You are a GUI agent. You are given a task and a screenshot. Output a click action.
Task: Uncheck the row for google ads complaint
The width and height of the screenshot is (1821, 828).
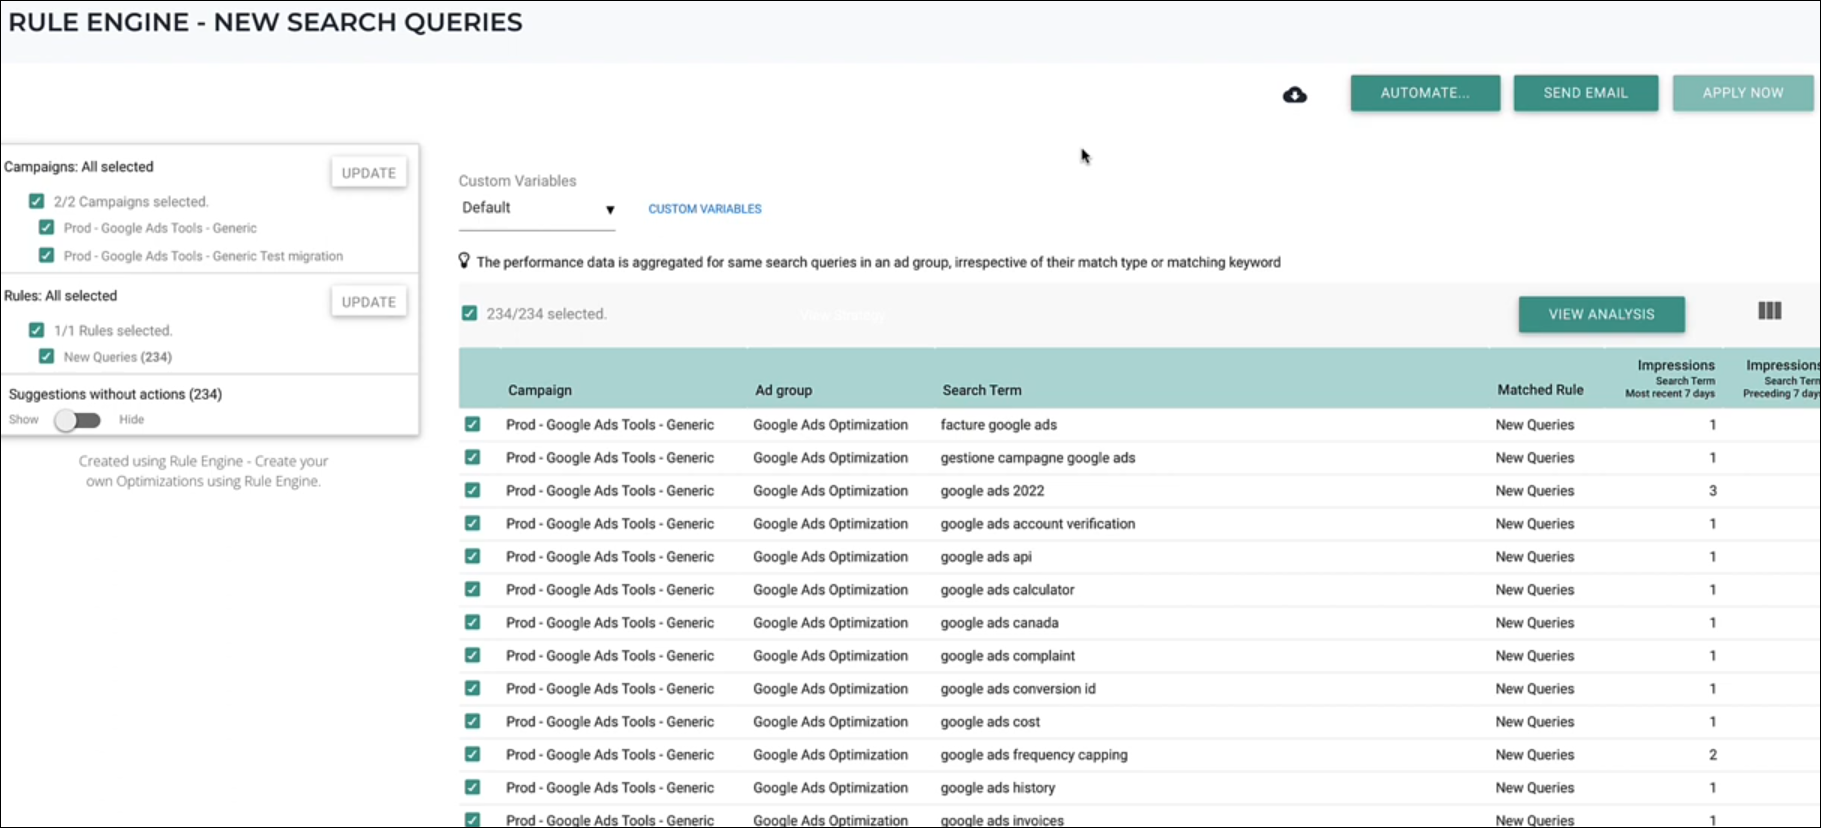[x=472, y=655]
